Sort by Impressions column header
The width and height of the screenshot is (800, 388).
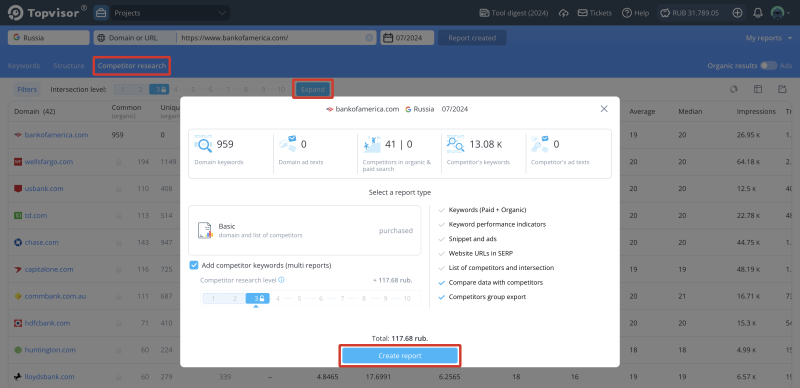pos(756,111)
